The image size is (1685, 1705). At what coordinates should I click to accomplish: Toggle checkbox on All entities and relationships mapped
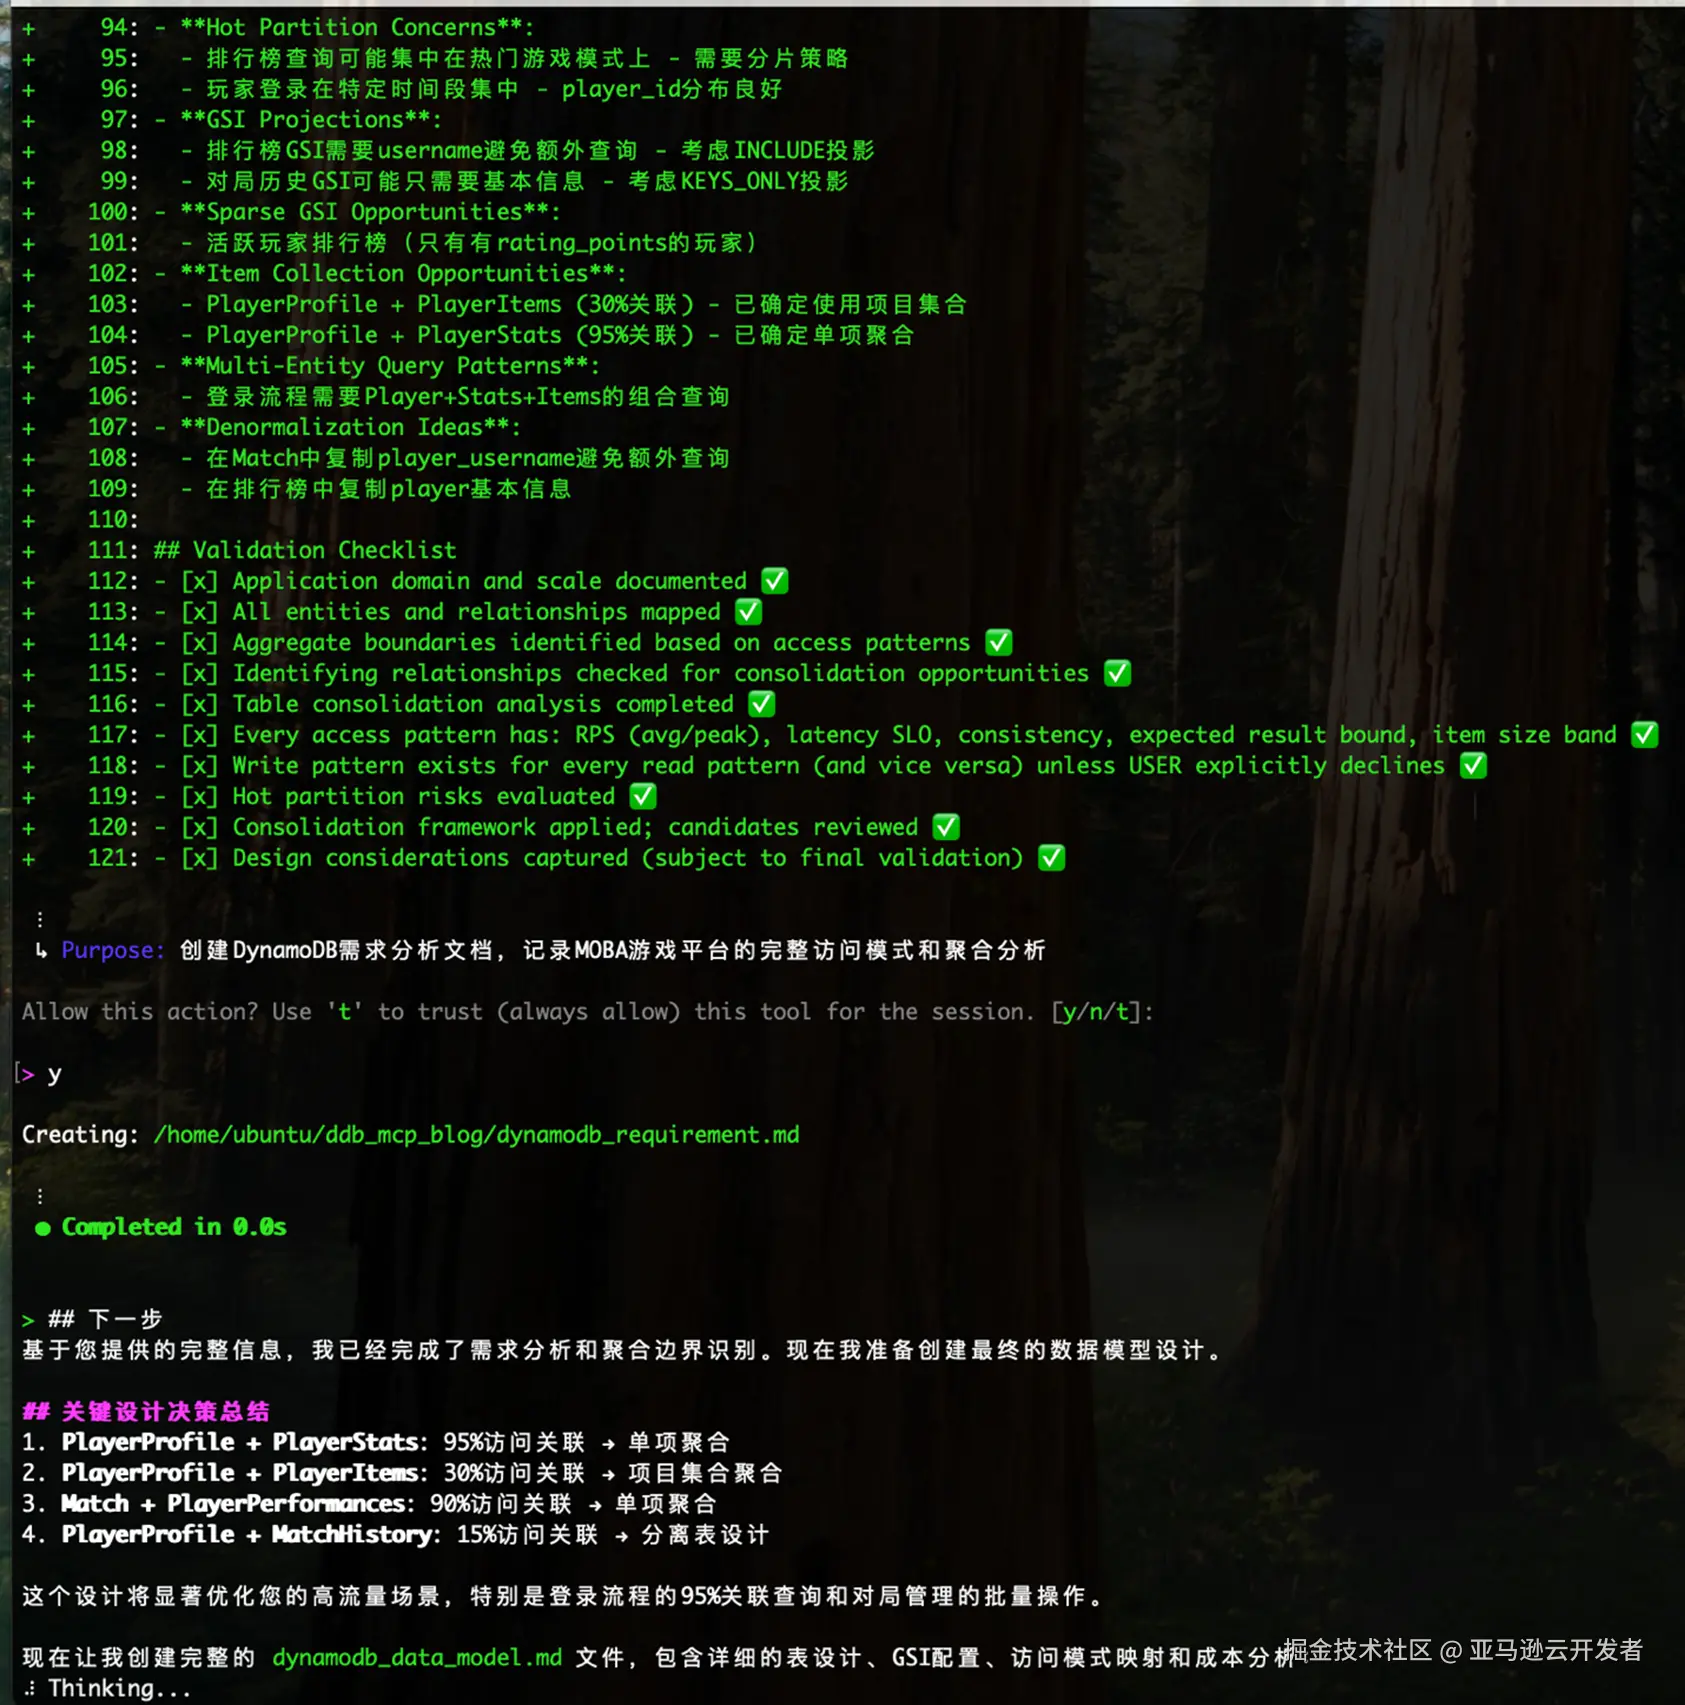(200, 612)
